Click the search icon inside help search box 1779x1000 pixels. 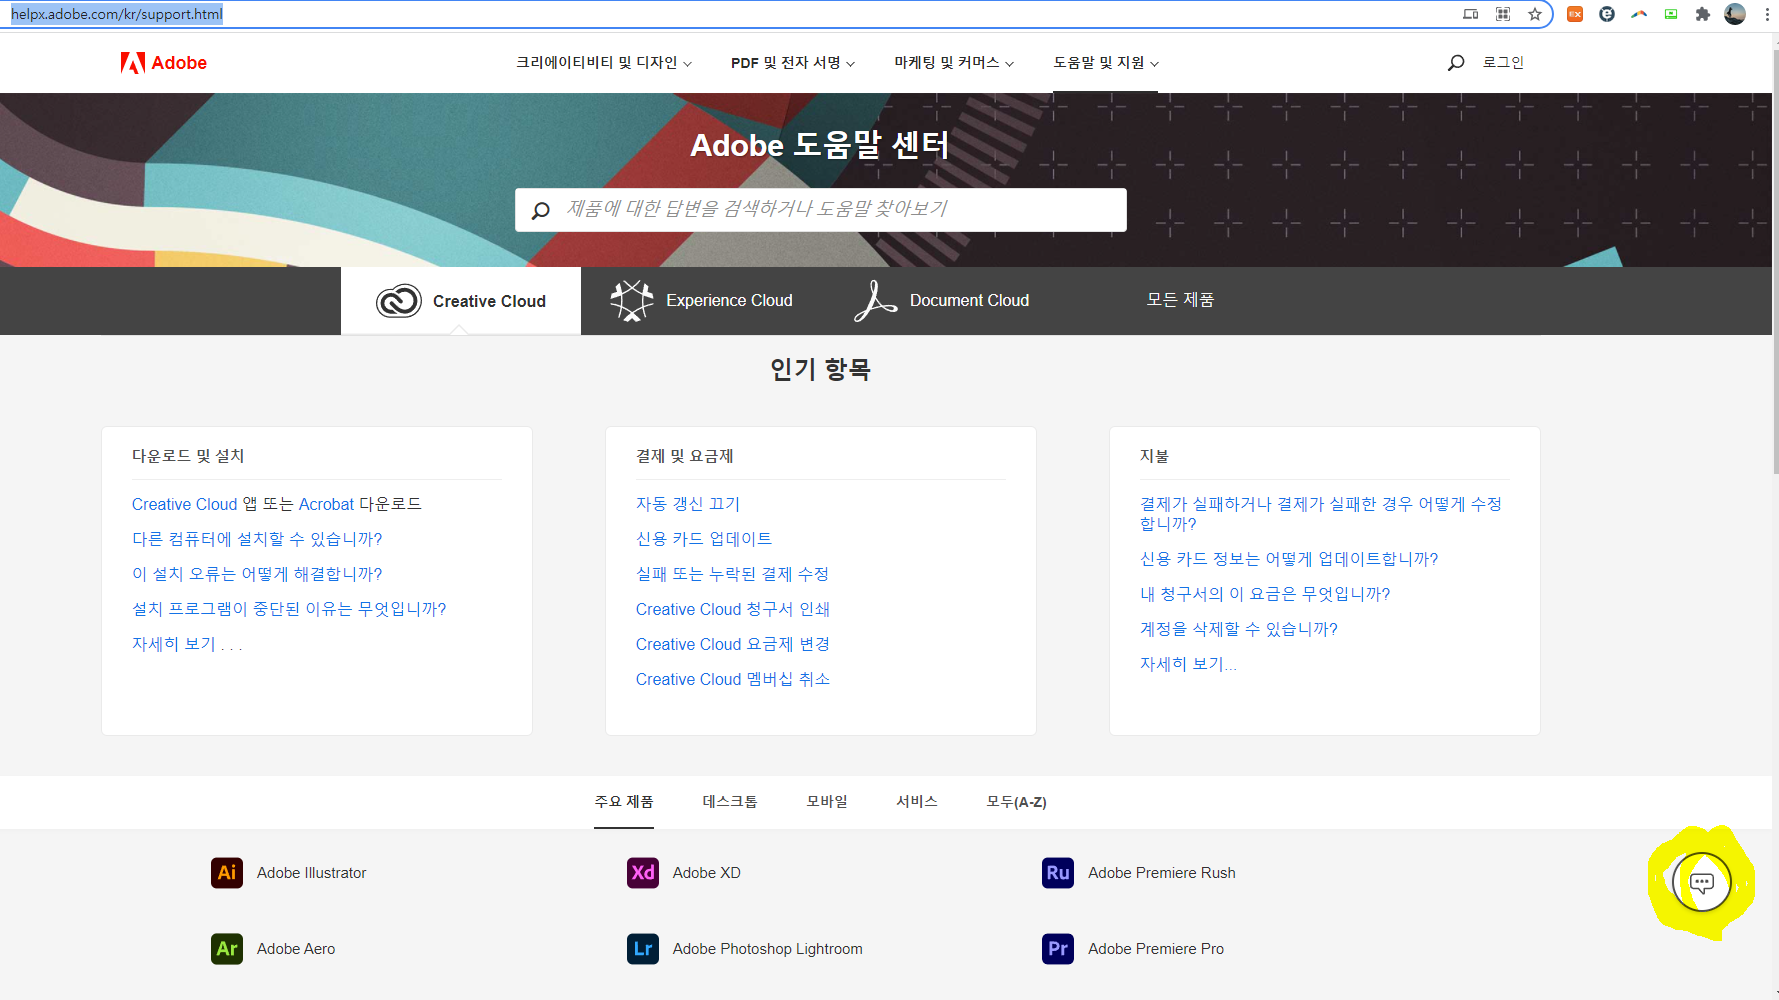pos(541,210)
